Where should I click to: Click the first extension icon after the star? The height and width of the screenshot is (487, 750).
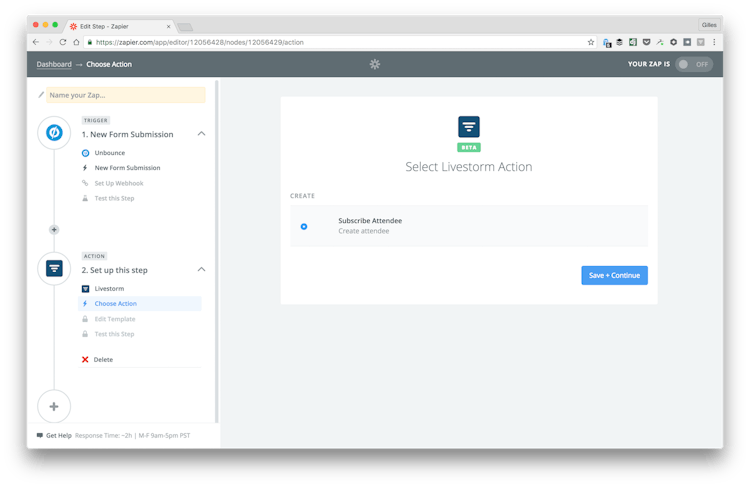607,43
